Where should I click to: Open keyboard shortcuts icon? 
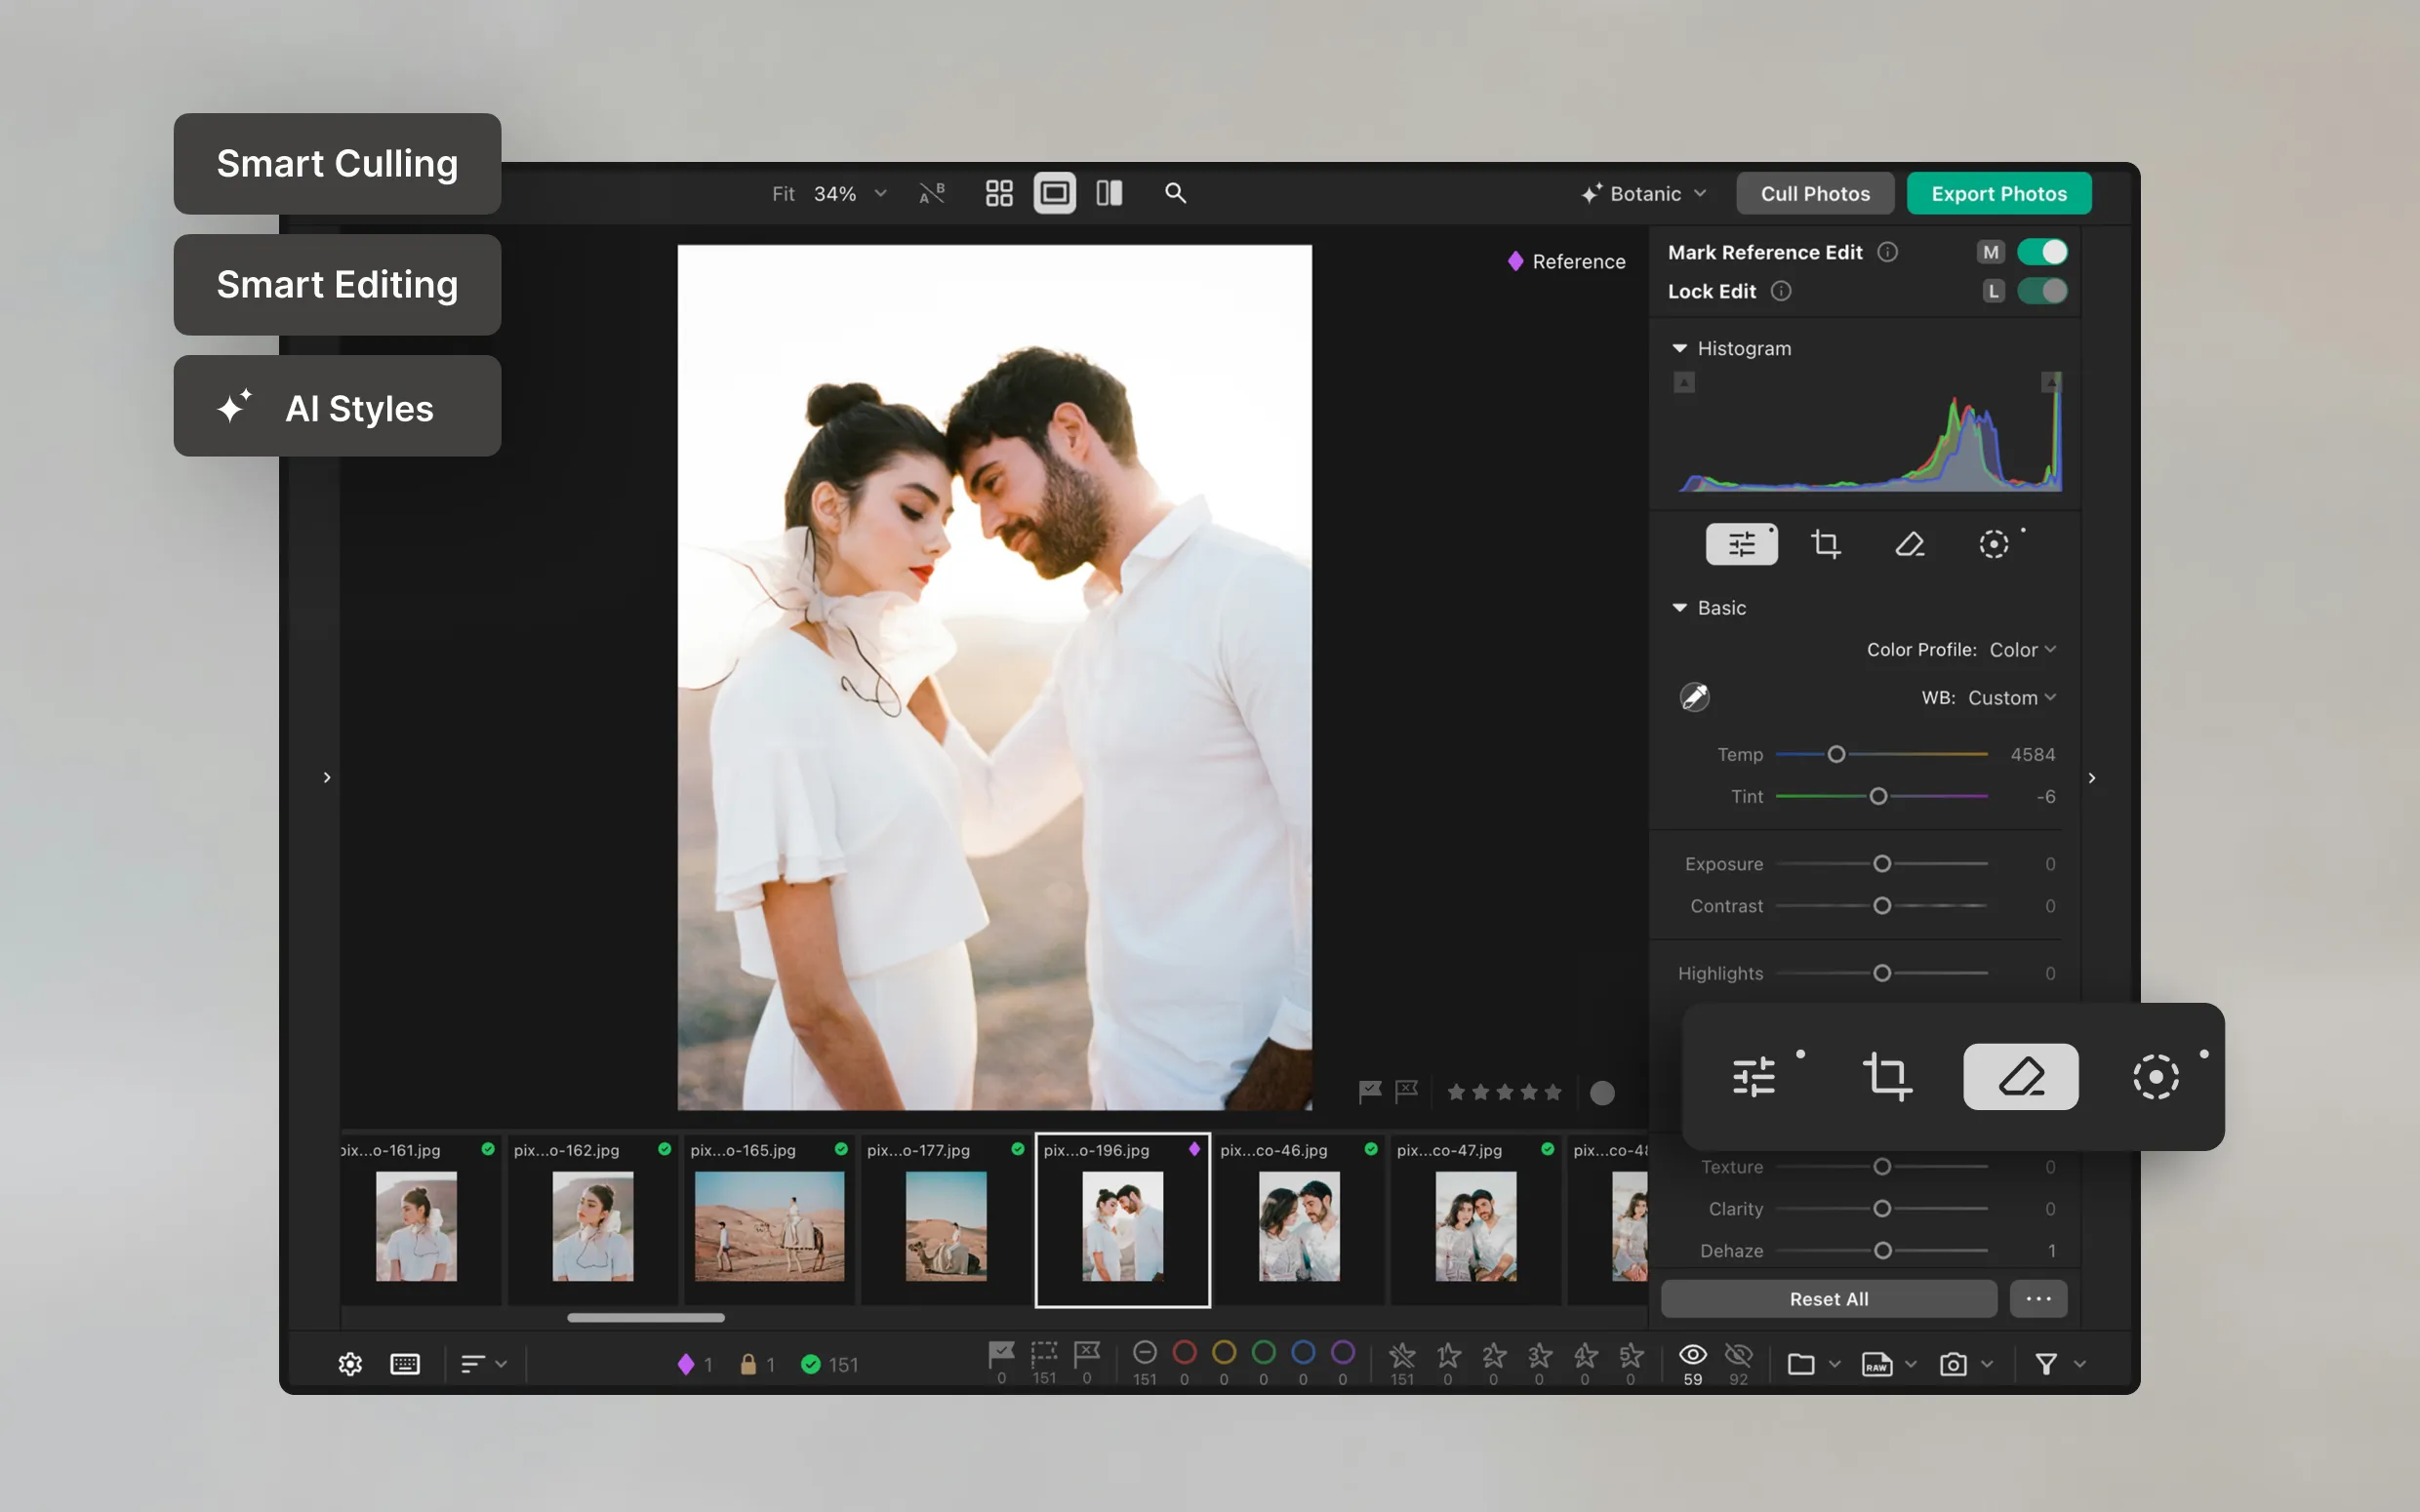405,1364
